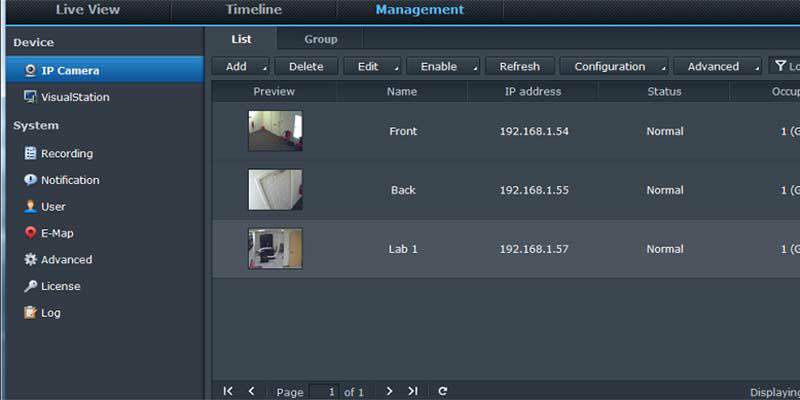Open the License key icon
The image size is (800, 400).
pyautogui.click(x=31, y=286)
